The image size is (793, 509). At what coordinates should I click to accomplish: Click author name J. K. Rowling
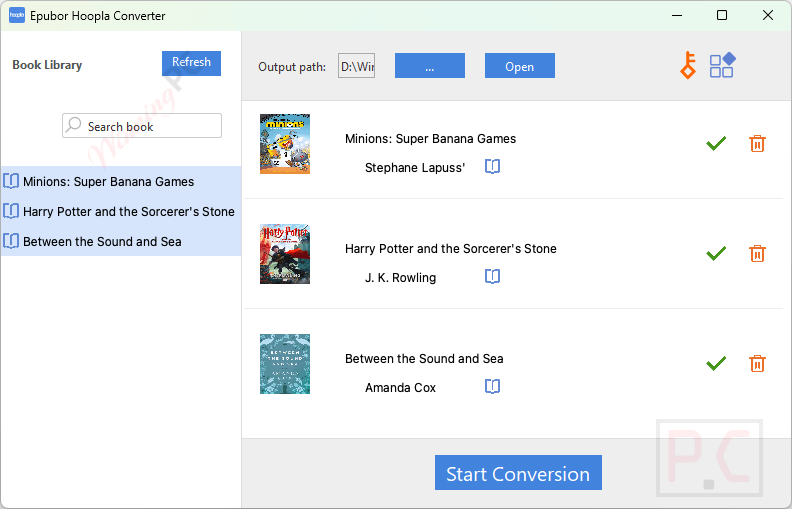click(x=401, y=278)
